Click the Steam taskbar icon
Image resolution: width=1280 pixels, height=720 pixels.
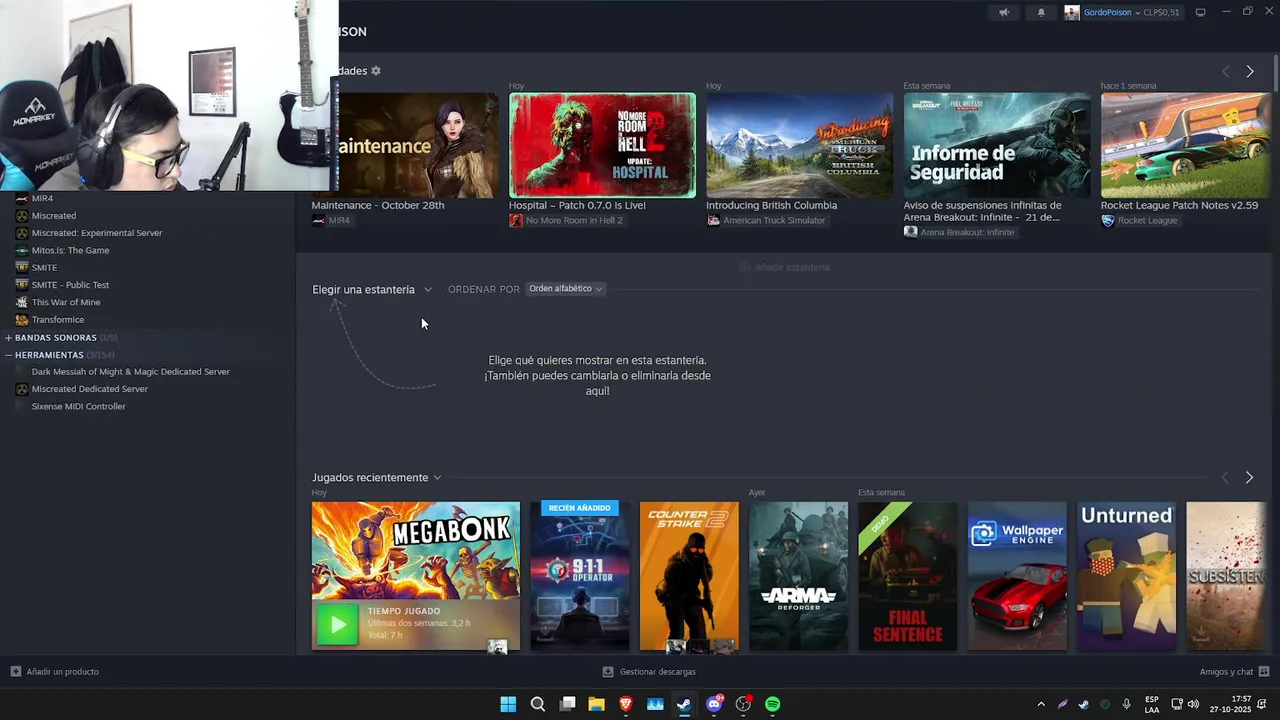click(684, 704)
